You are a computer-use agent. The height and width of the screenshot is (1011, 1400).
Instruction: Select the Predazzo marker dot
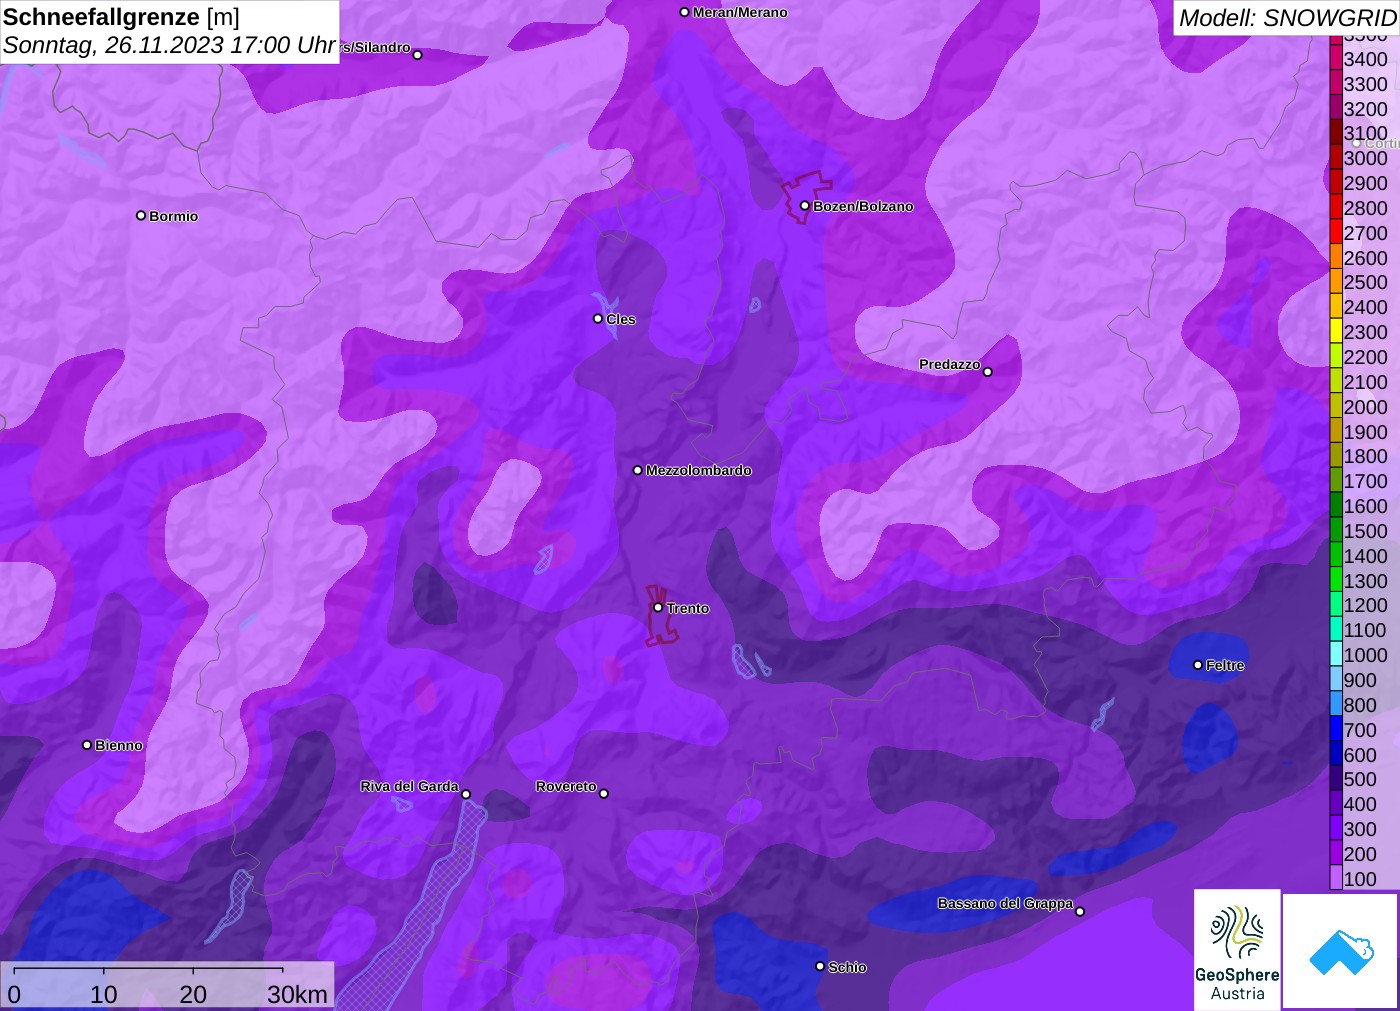coord(988,372)
